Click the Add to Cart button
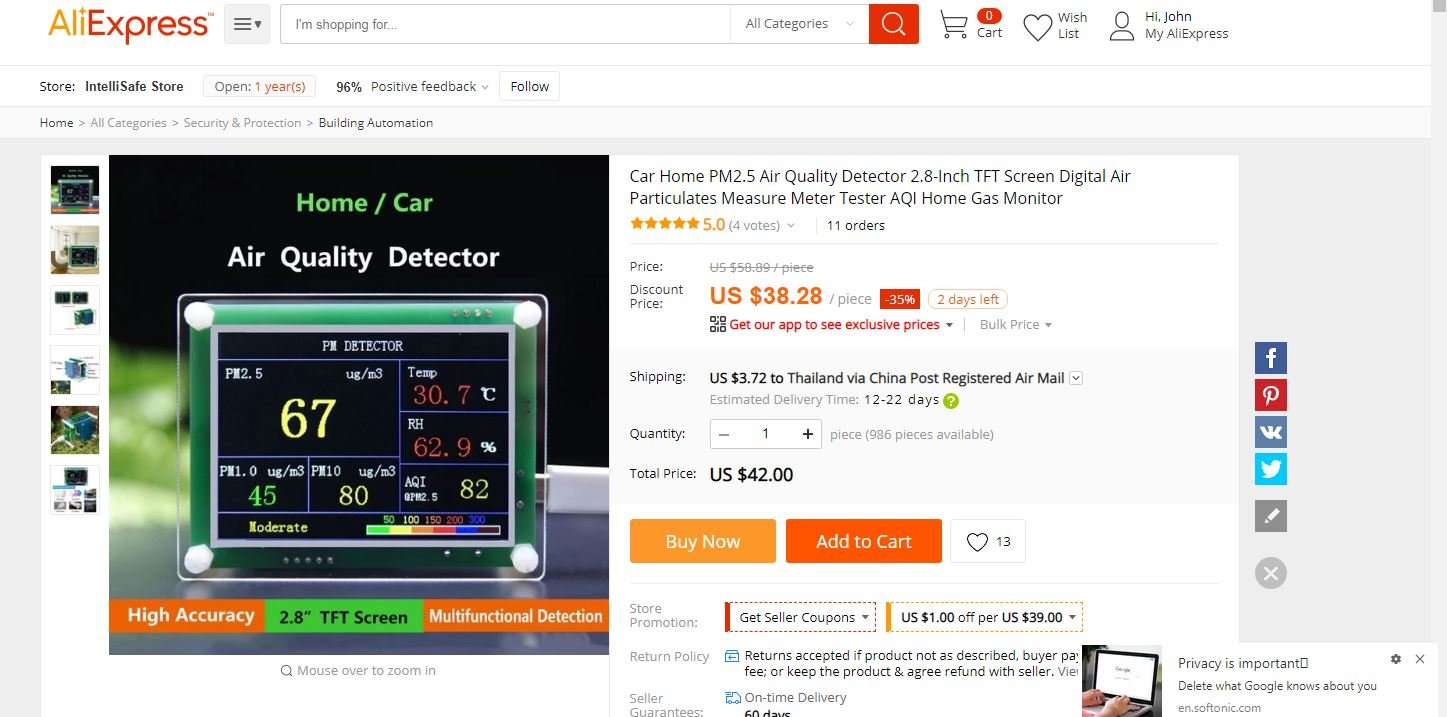 [x=864, y=541]
